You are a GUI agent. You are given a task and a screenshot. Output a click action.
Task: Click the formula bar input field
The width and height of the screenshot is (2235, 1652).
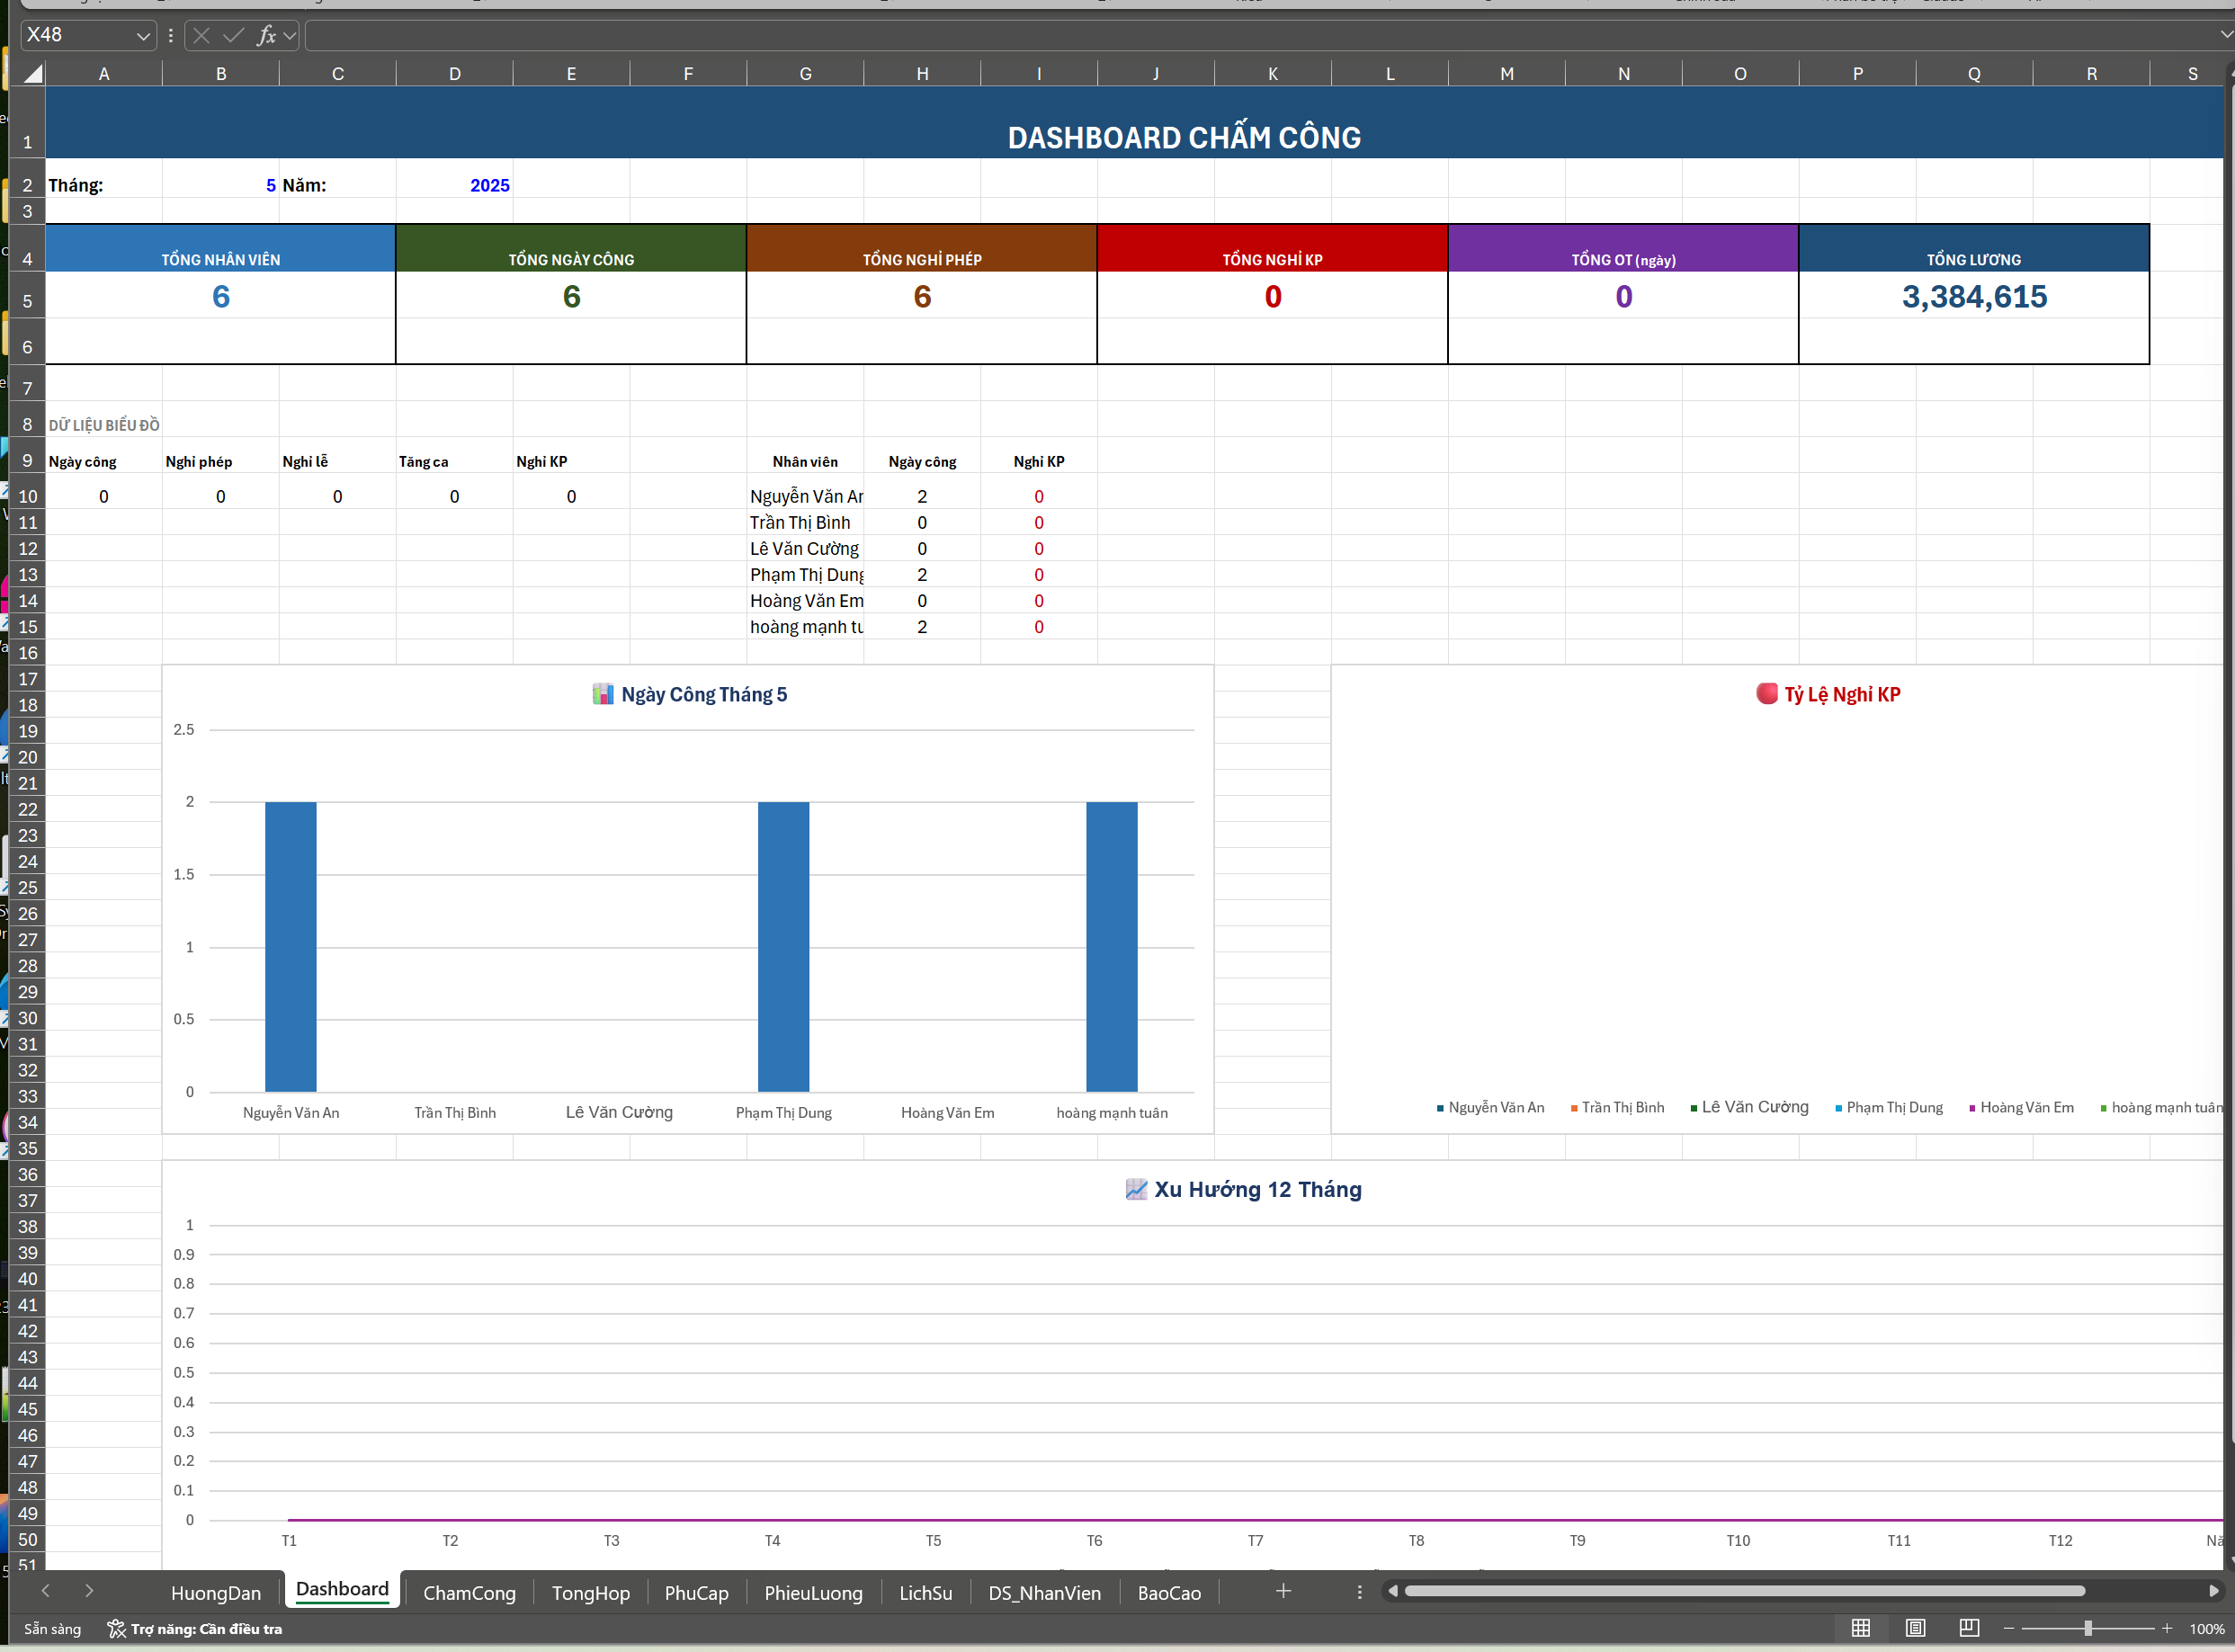(x=1200, y=36)
